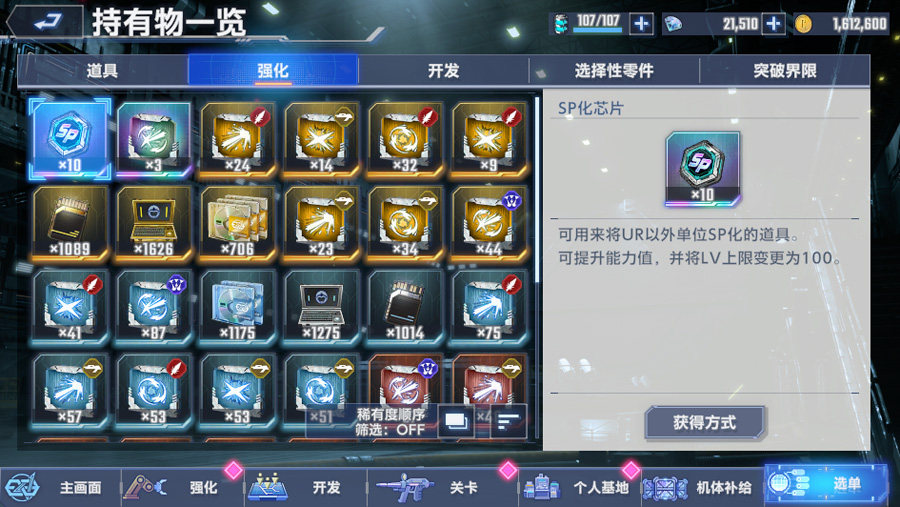900x507 pixels.
Task: Select the blue disc stack item ×1175
Action: tap(237, 307)
